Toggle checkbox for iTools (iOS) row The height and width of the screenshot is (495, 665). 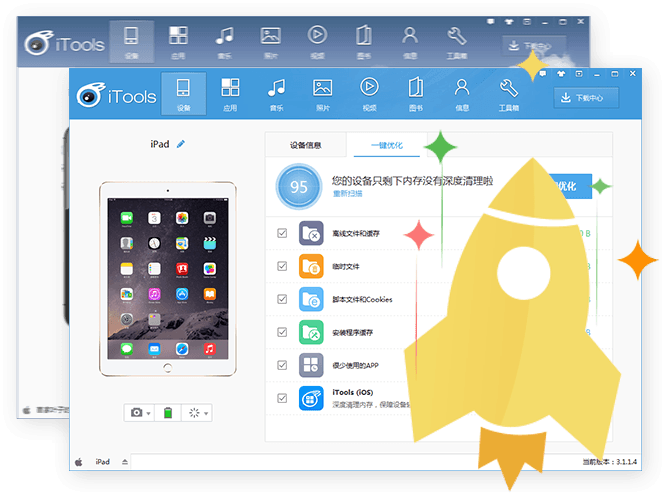282,398
